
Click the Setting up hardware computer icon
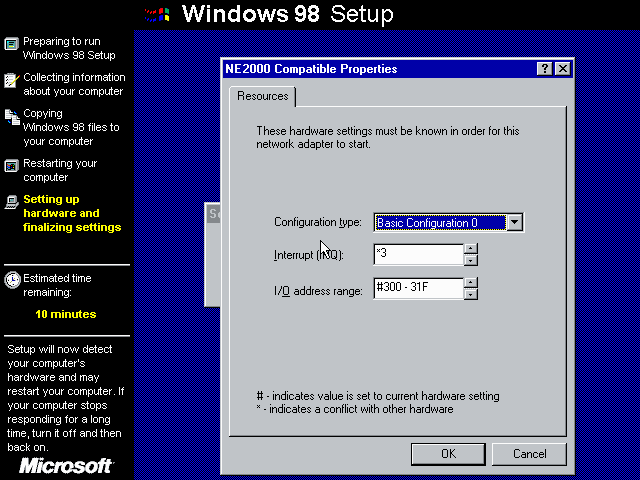[11, 202]
